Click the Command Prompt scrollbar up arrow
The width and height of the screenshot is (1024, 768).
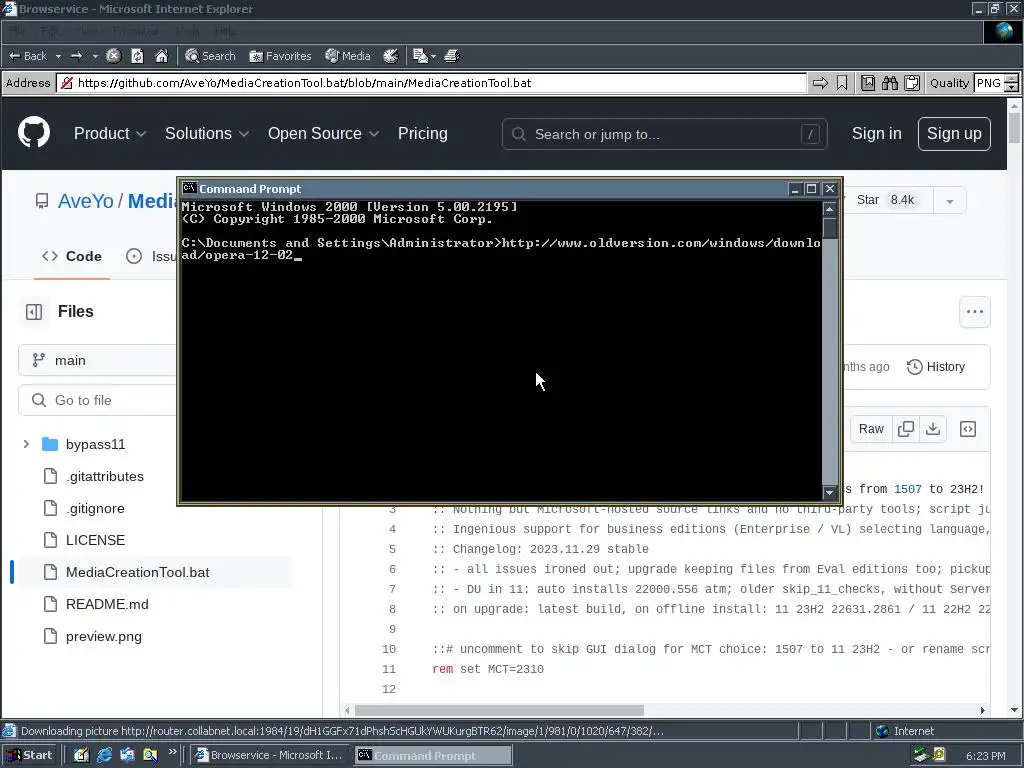pyautogui.click(x=830, y=209)
